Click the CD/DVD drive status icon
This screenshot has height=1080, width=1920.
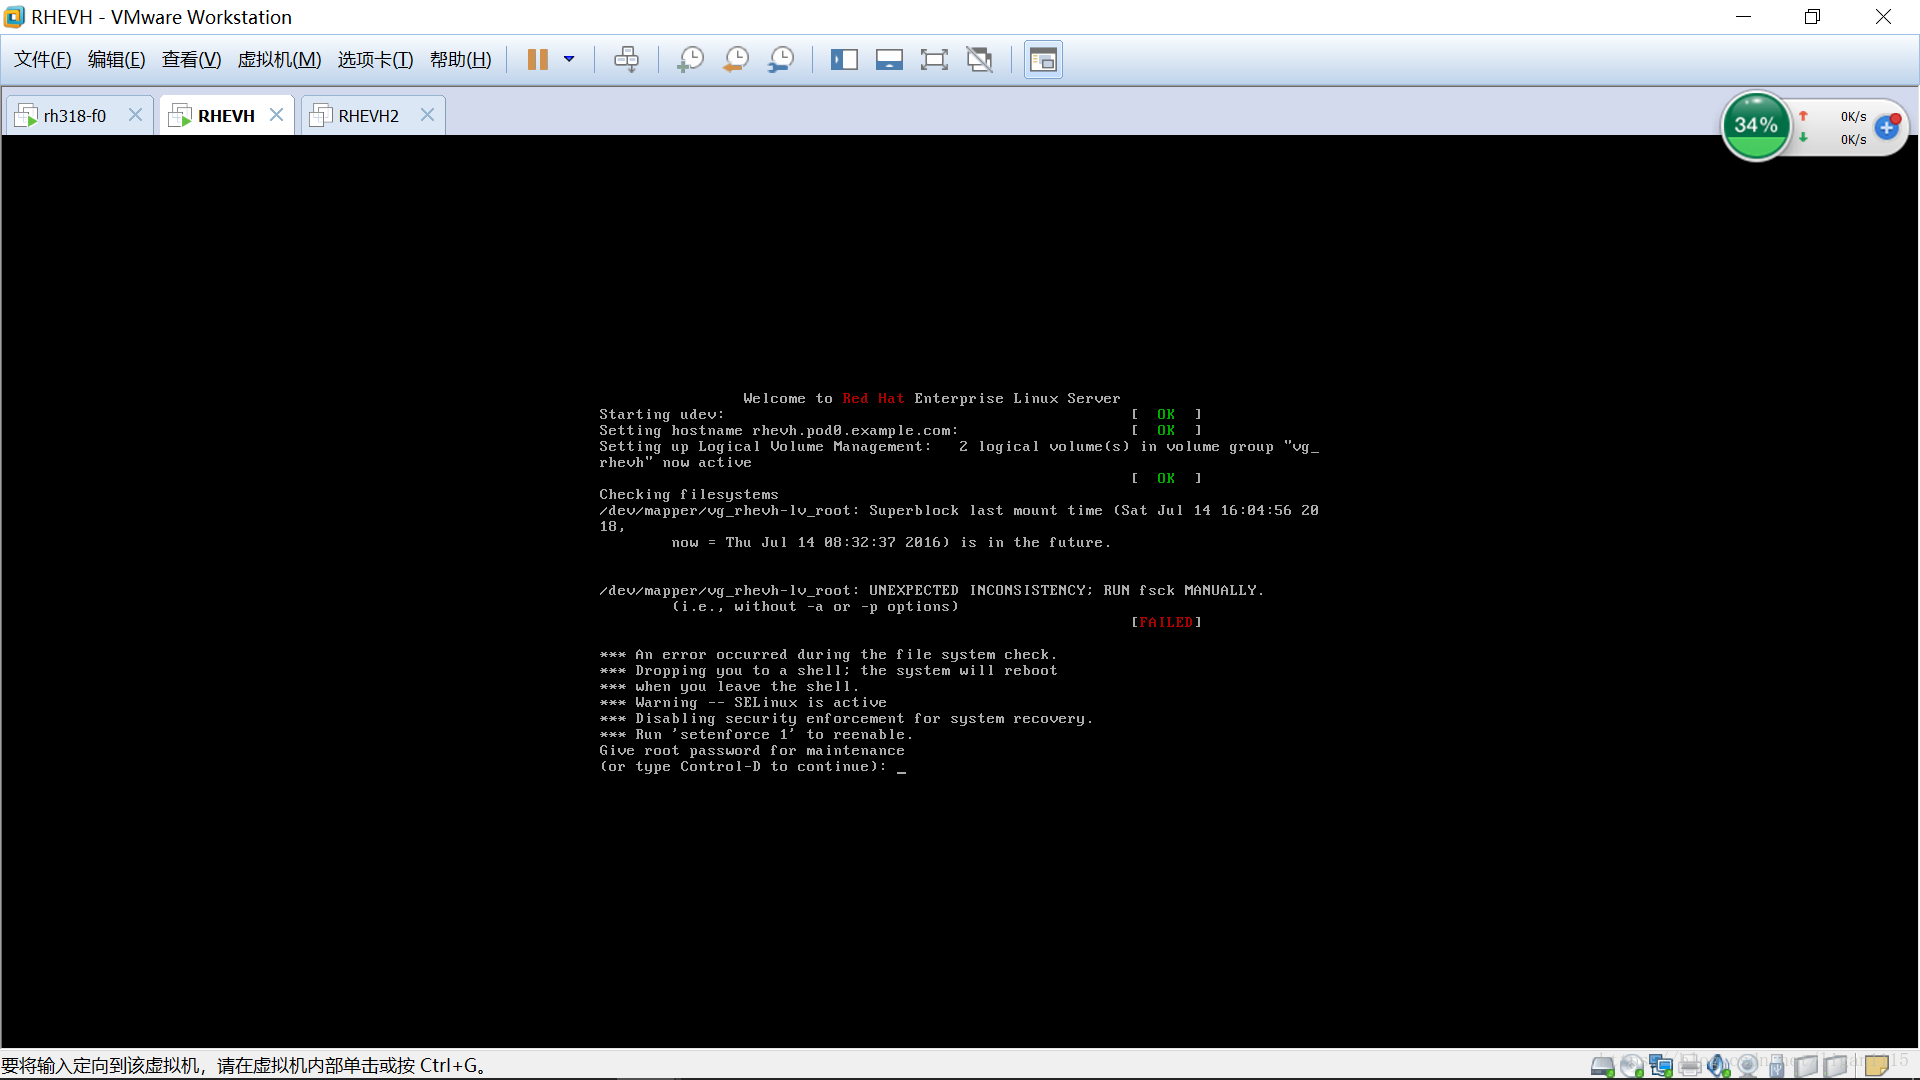pos(1632,1066)
